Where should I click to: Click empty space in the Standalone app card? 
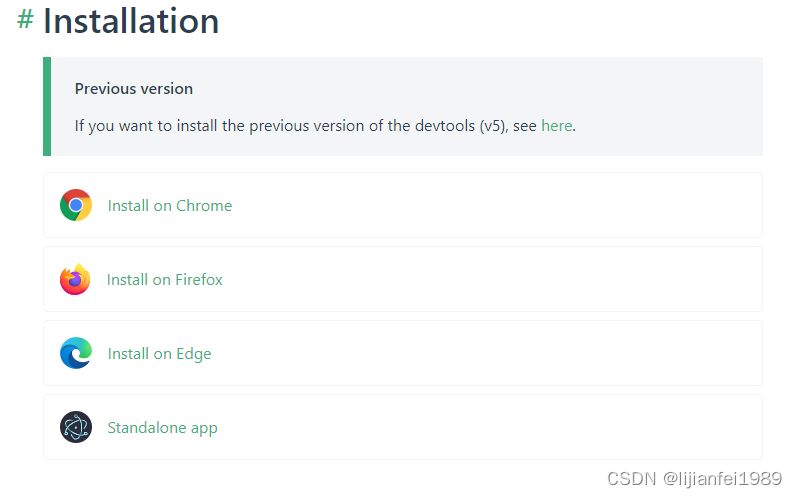coord(500,428)
